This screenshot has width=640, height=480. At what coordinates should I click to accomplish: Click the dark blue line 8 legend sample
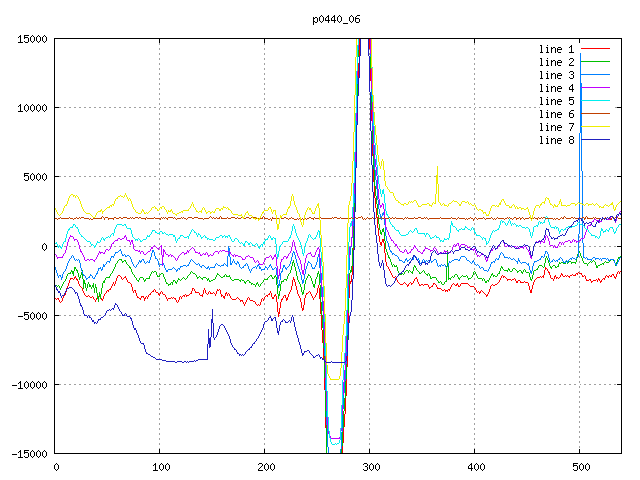[595, 140]
